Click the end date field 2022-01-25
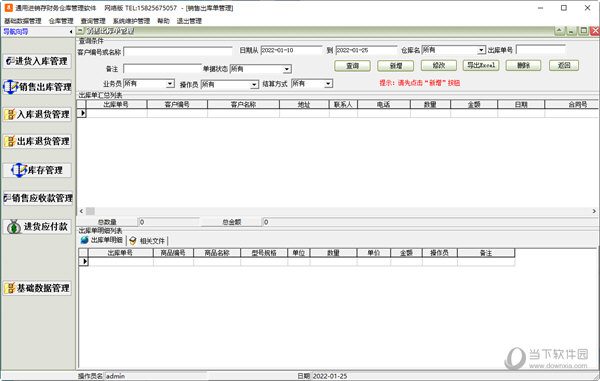The width and height of the screenshot is (600, 381). [x=366, y=50]
